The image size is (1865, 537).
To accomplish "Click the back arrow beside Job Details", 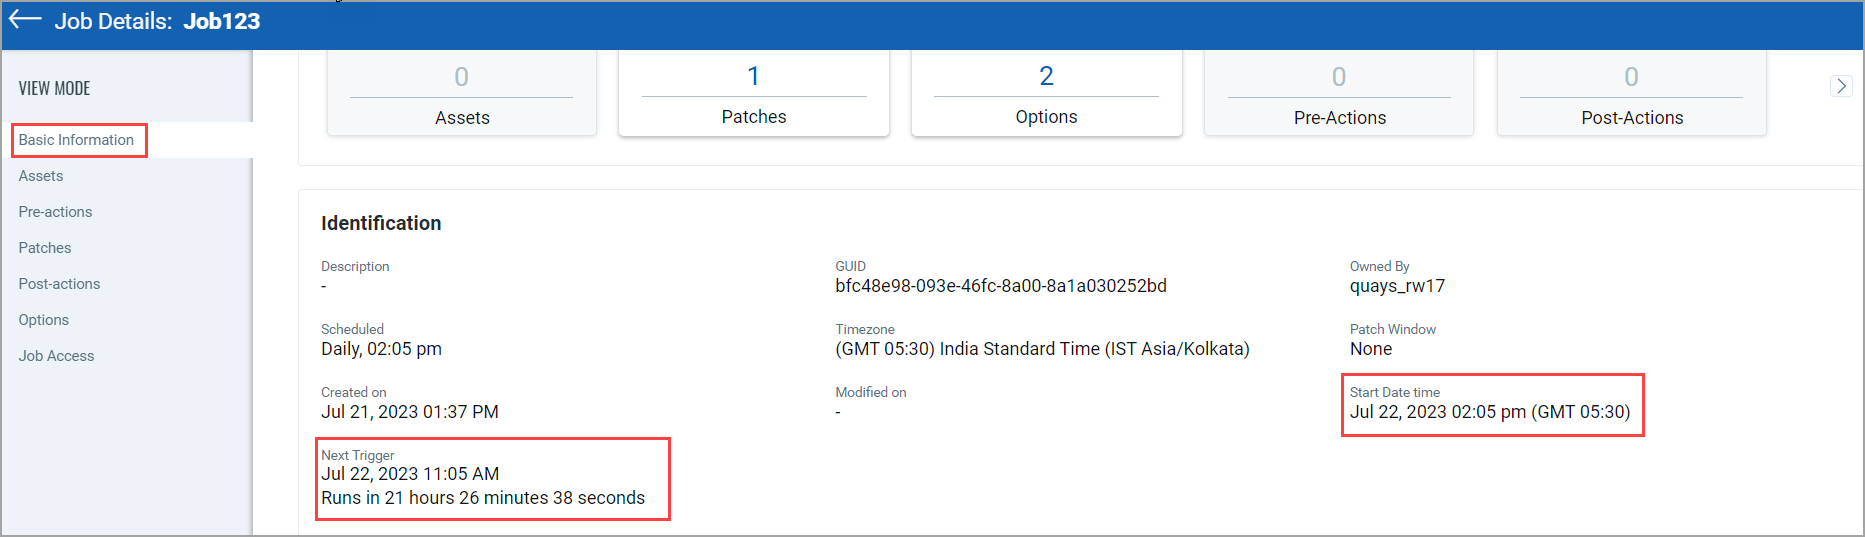I will (25, 19).
